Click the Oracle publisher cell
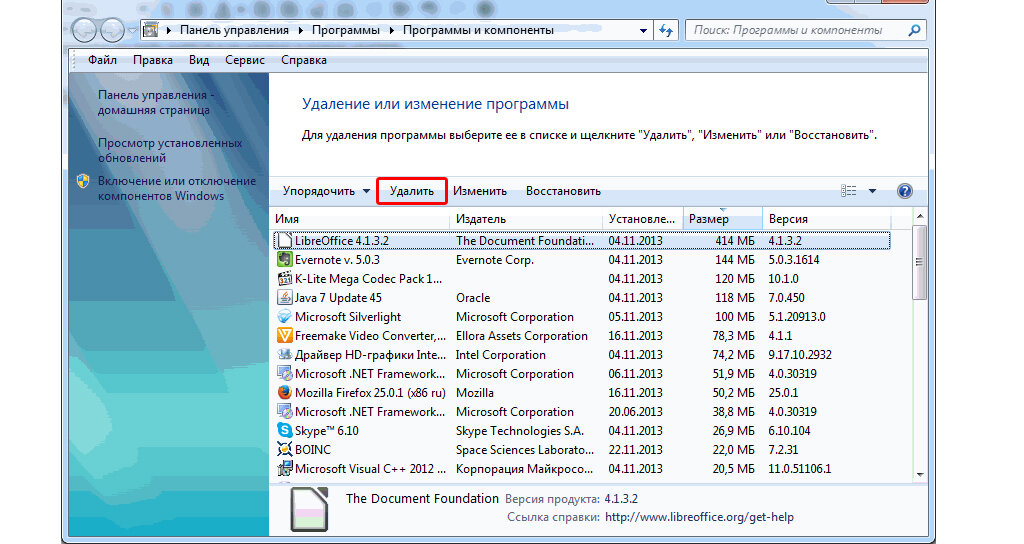The width and height of the screenshot is (1024, 544). click(x=473, y=297)
